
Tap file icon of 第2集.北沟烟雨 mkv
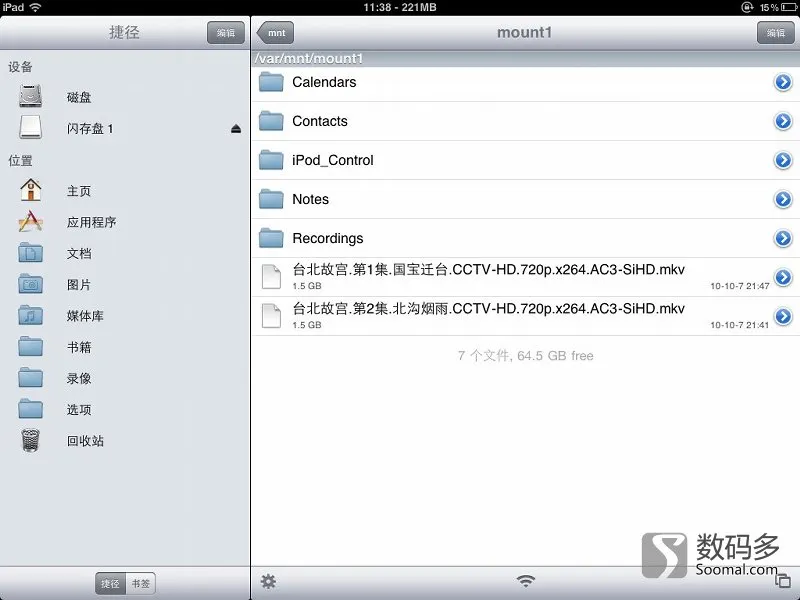[271, 316]
